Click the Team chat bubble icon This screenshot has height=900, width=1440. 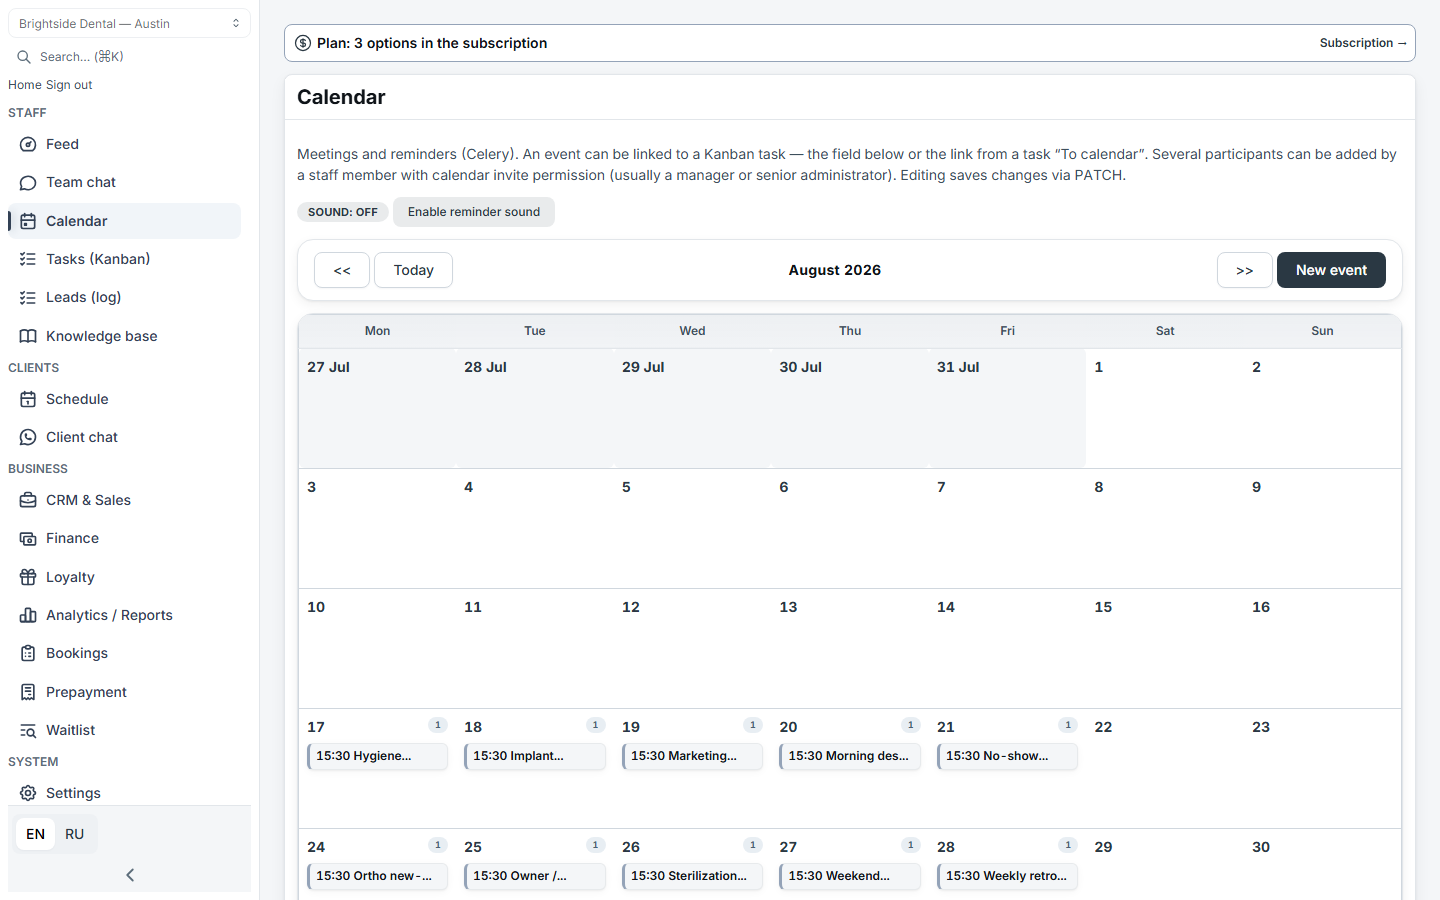click(x=28, y=182)
